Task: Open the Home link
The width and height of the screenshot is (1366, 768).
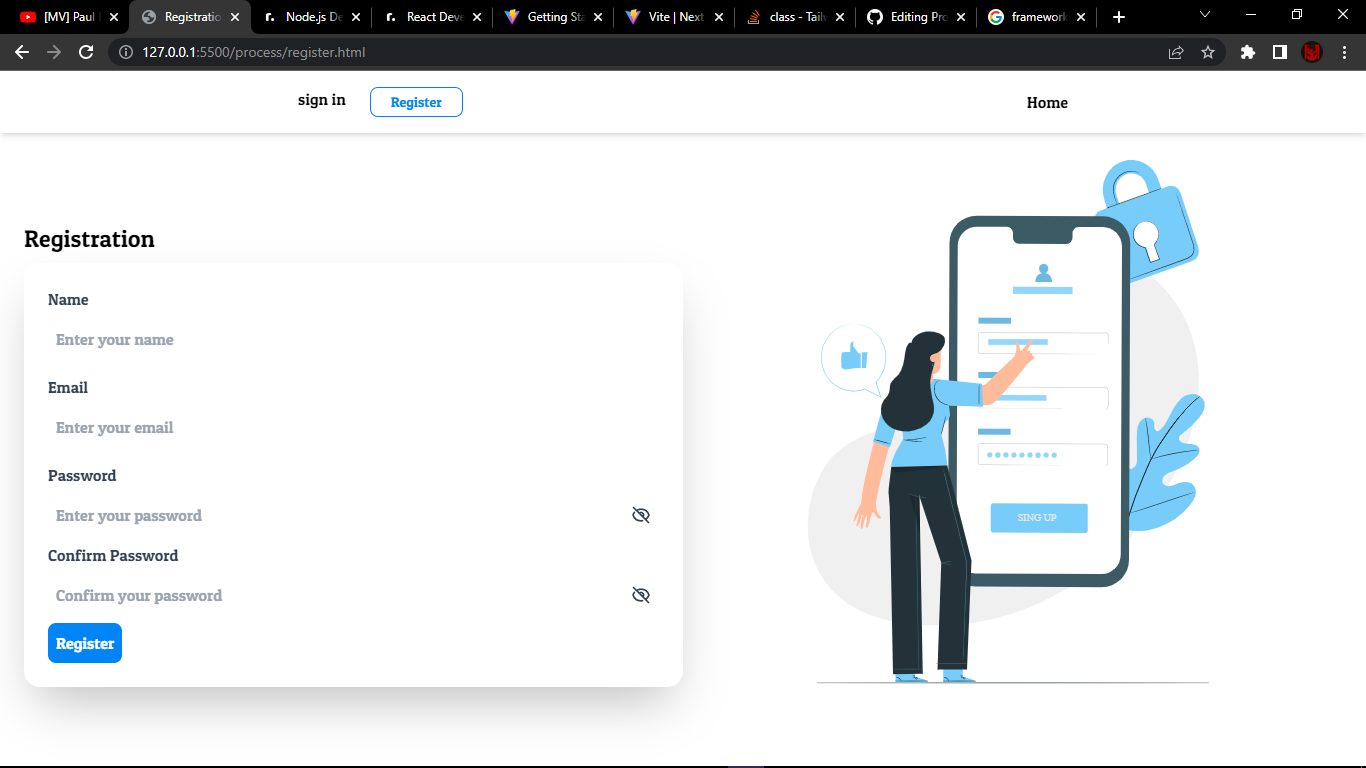Action: click(1046, 102)
